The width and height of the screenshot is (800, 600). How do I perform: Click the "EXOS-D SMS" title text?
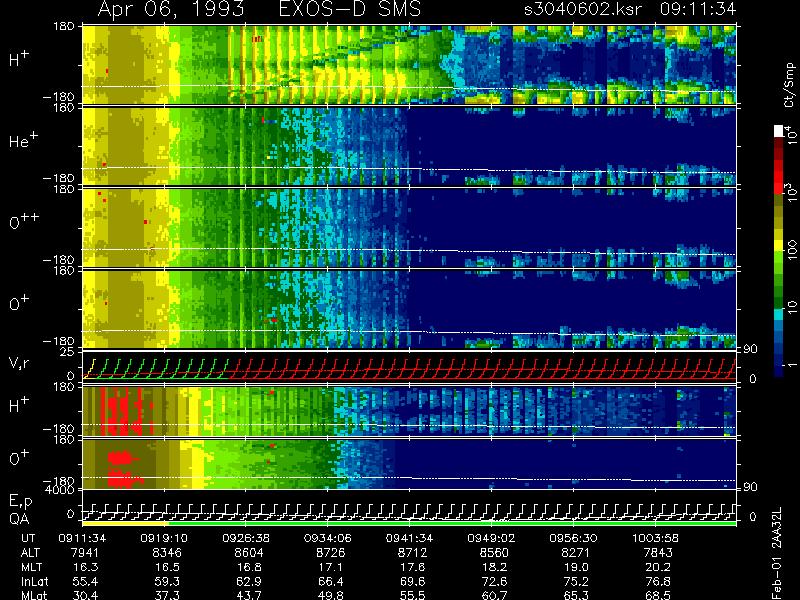tap(350, 9)
